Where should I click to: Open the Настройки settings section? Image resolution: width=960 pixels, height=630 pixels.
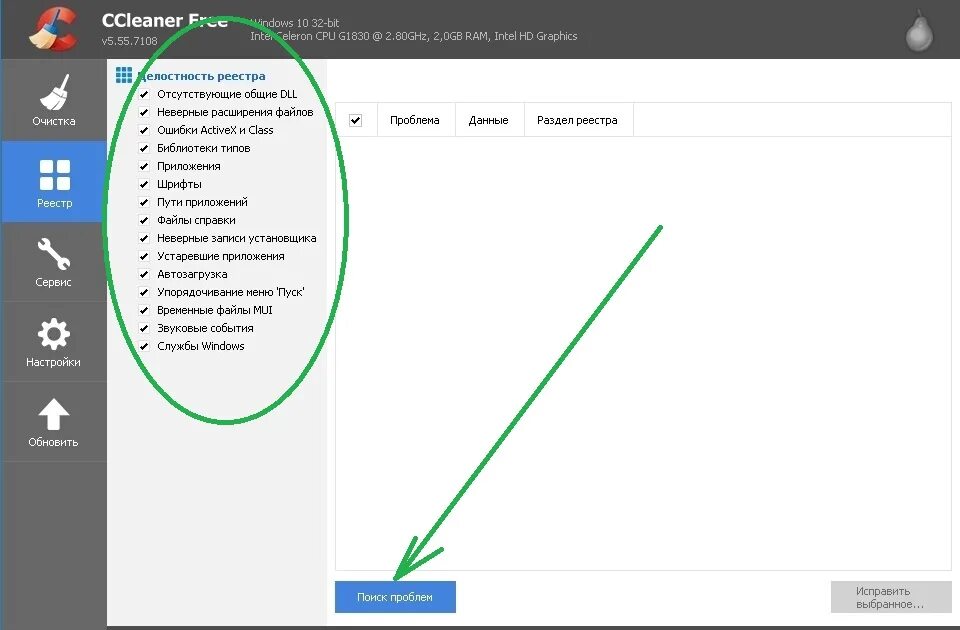pyautogui.click(x=54, y=342)
